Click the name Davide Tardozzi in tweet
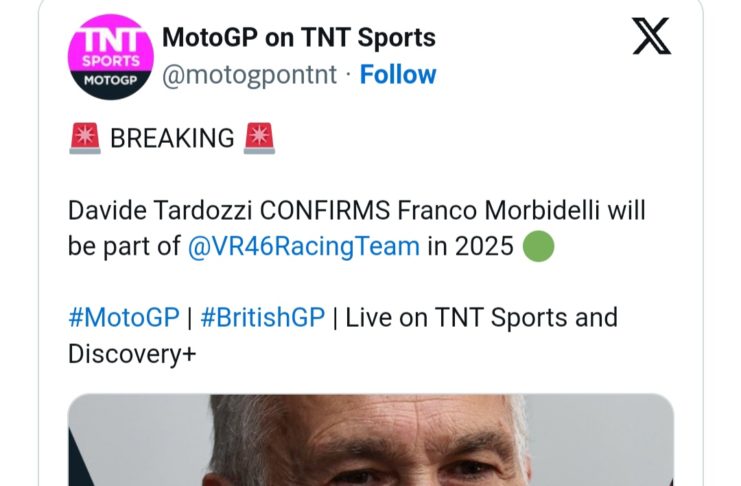 click(x=160, y=211)
